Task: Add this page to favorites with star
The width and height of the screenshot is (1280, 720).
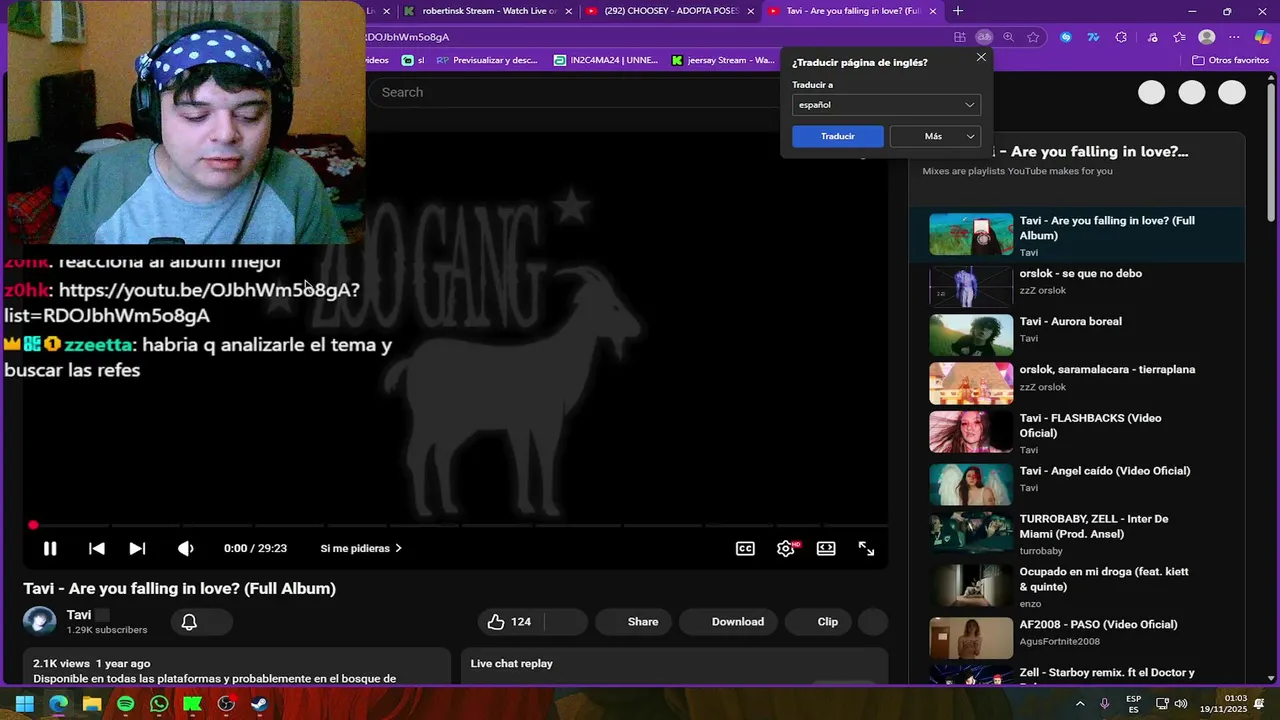Action: 1033,37
